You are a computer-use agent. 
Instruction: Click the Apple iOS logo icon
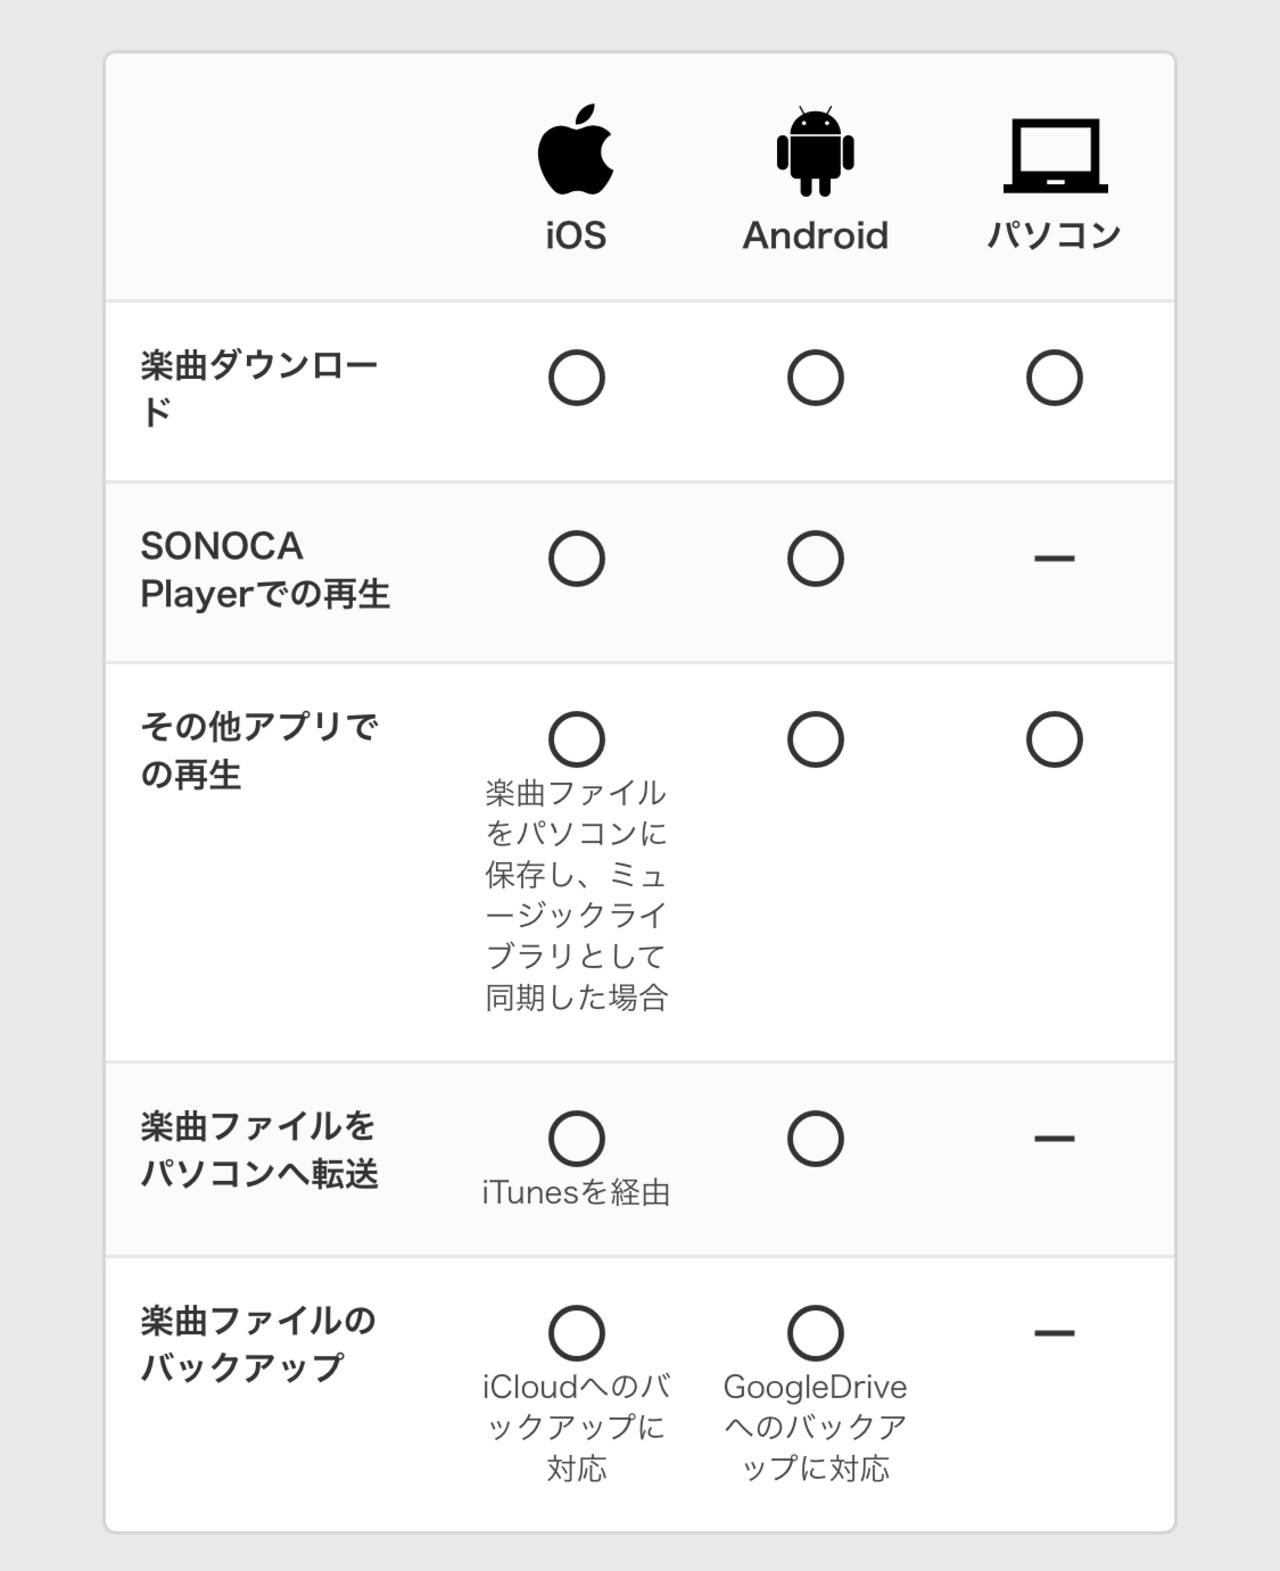pyautogui.click(x=576, y=150)
